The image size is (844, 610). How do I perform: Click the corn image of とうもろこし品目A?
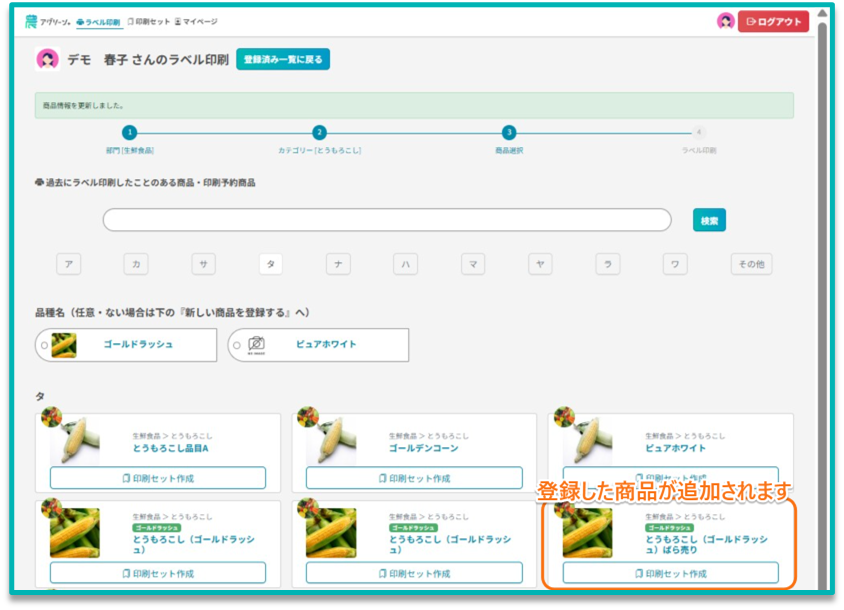75,440
